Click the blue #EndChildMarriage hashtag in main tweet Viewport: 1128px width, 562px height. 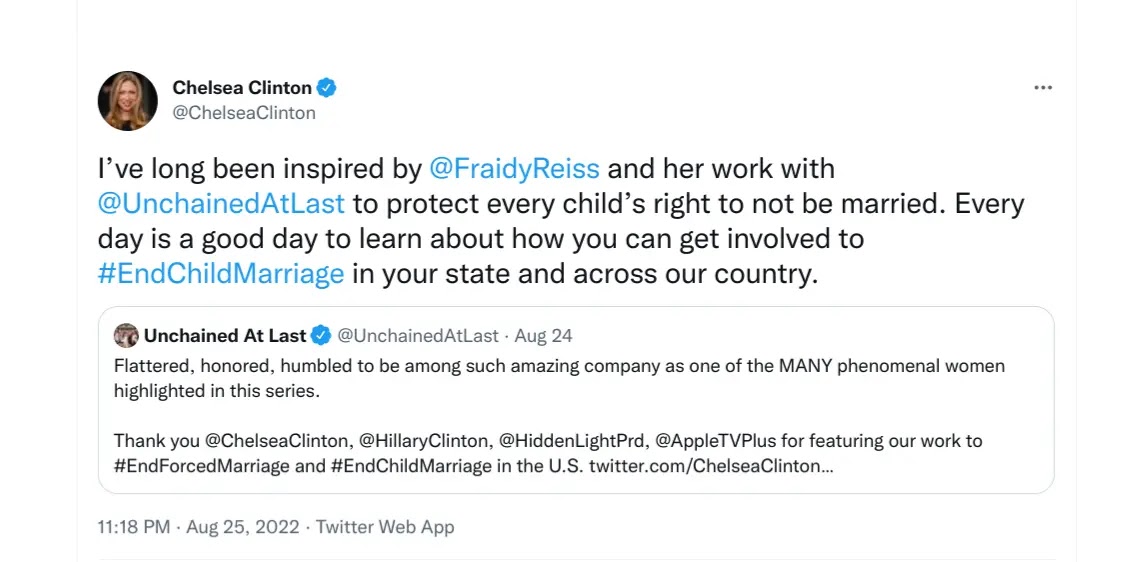tap(221, 274)
